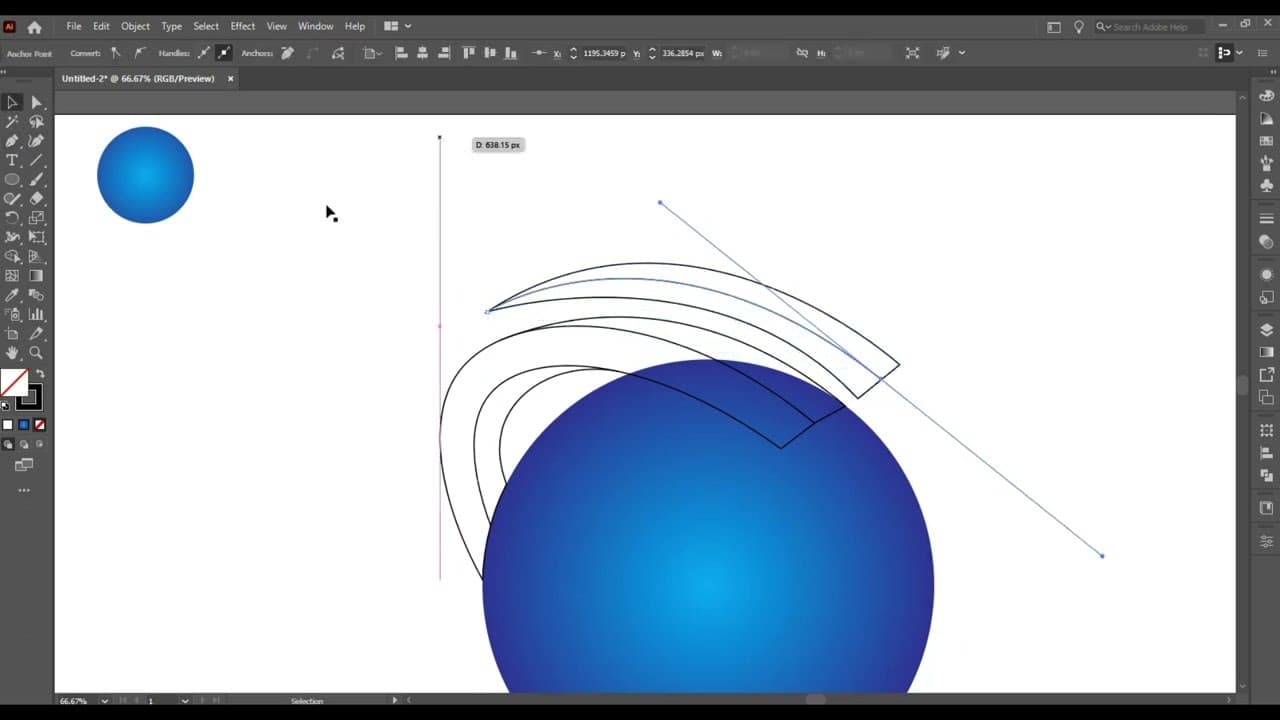Select the Paintbrush tool

pos(37,180)
